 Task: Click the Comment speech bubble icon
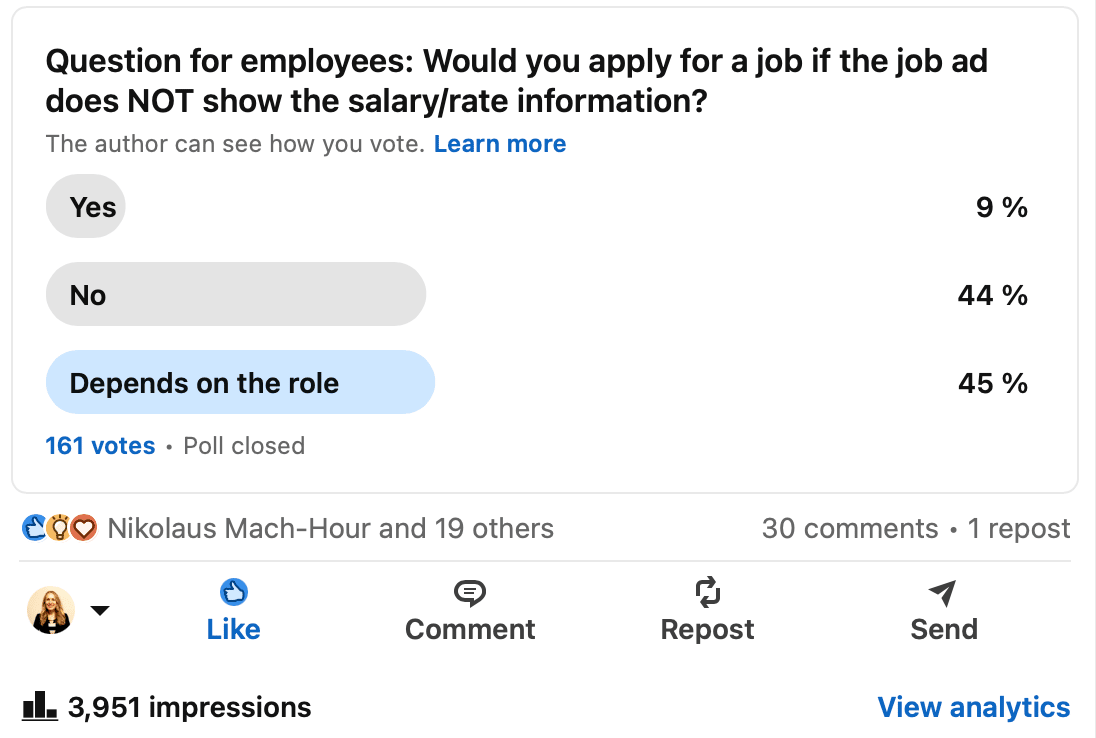(470, 593)
